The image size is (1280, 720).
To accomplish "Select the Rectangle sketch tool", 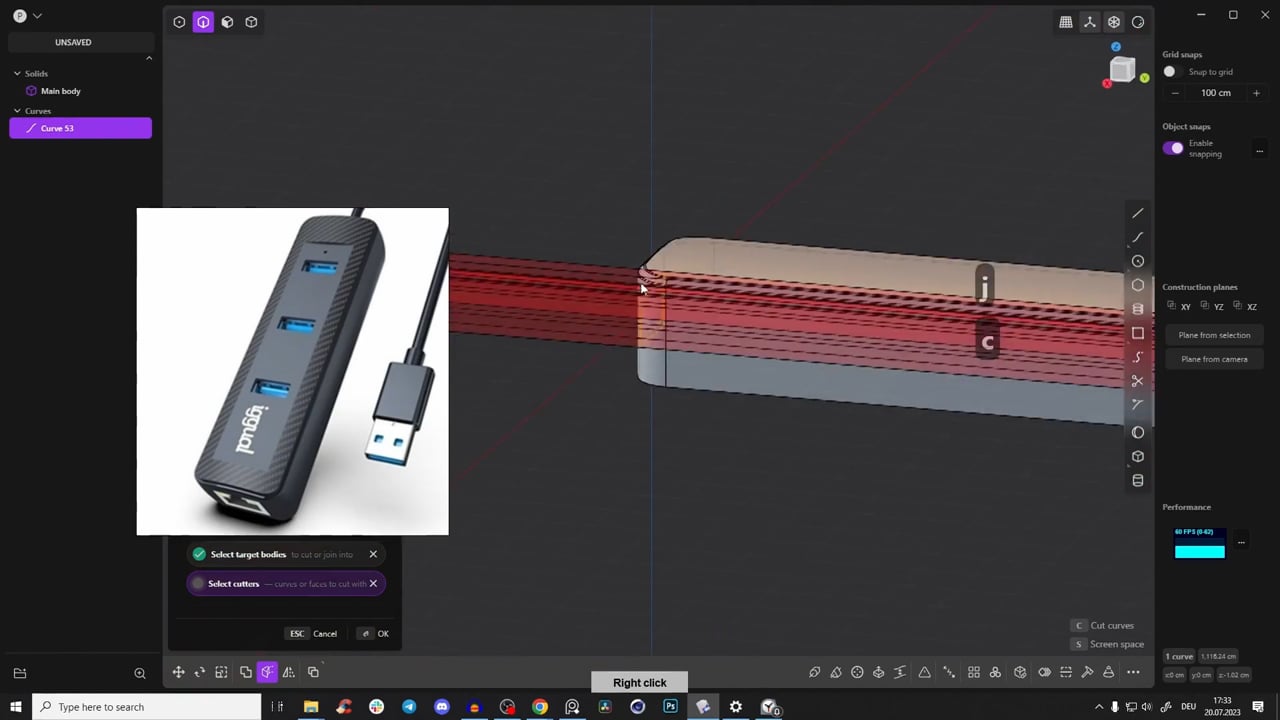I will [1137, 333].
